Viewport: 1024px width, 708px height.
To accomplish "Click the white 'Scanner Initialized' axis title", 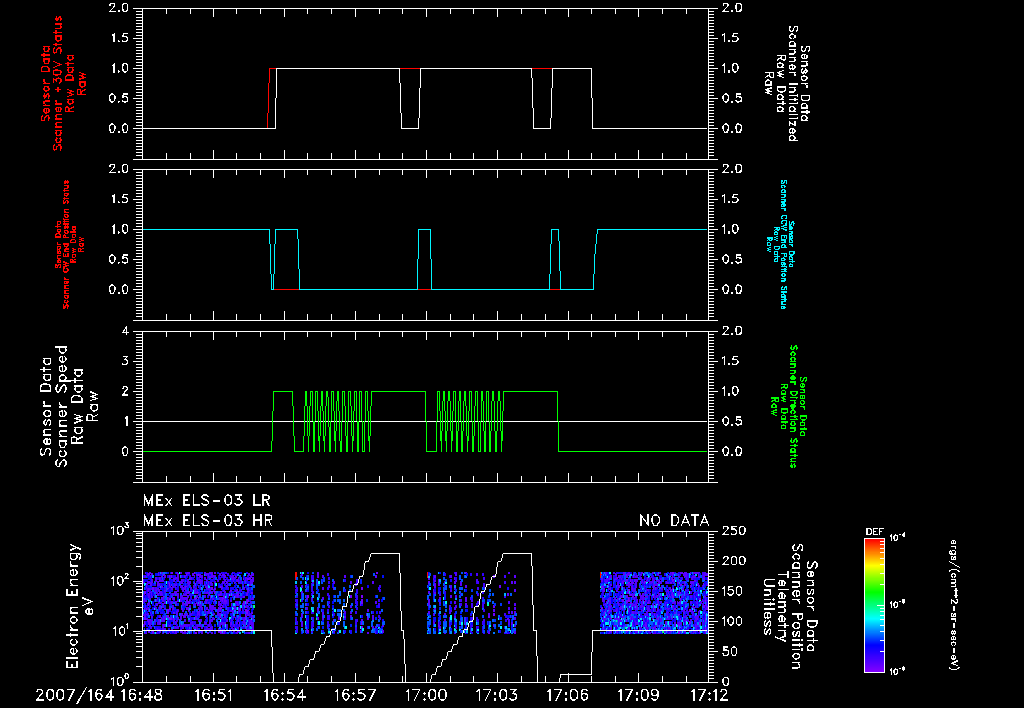I will 786,83.
